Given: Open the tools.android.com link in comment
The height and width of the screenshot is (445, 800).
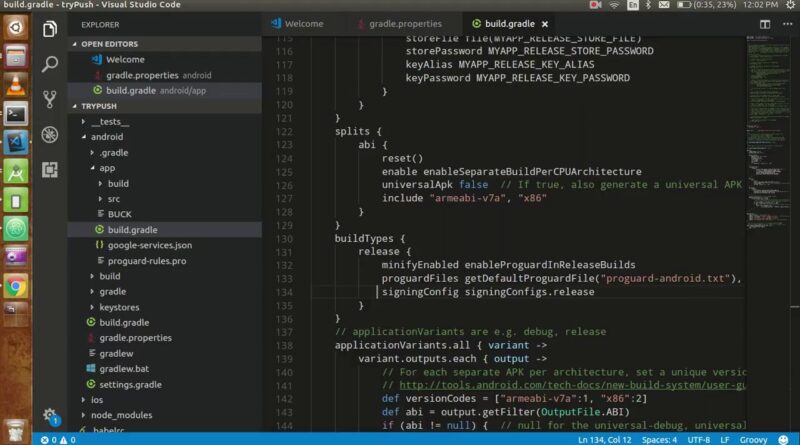Looking at the screenshot, I should point(571,385).
